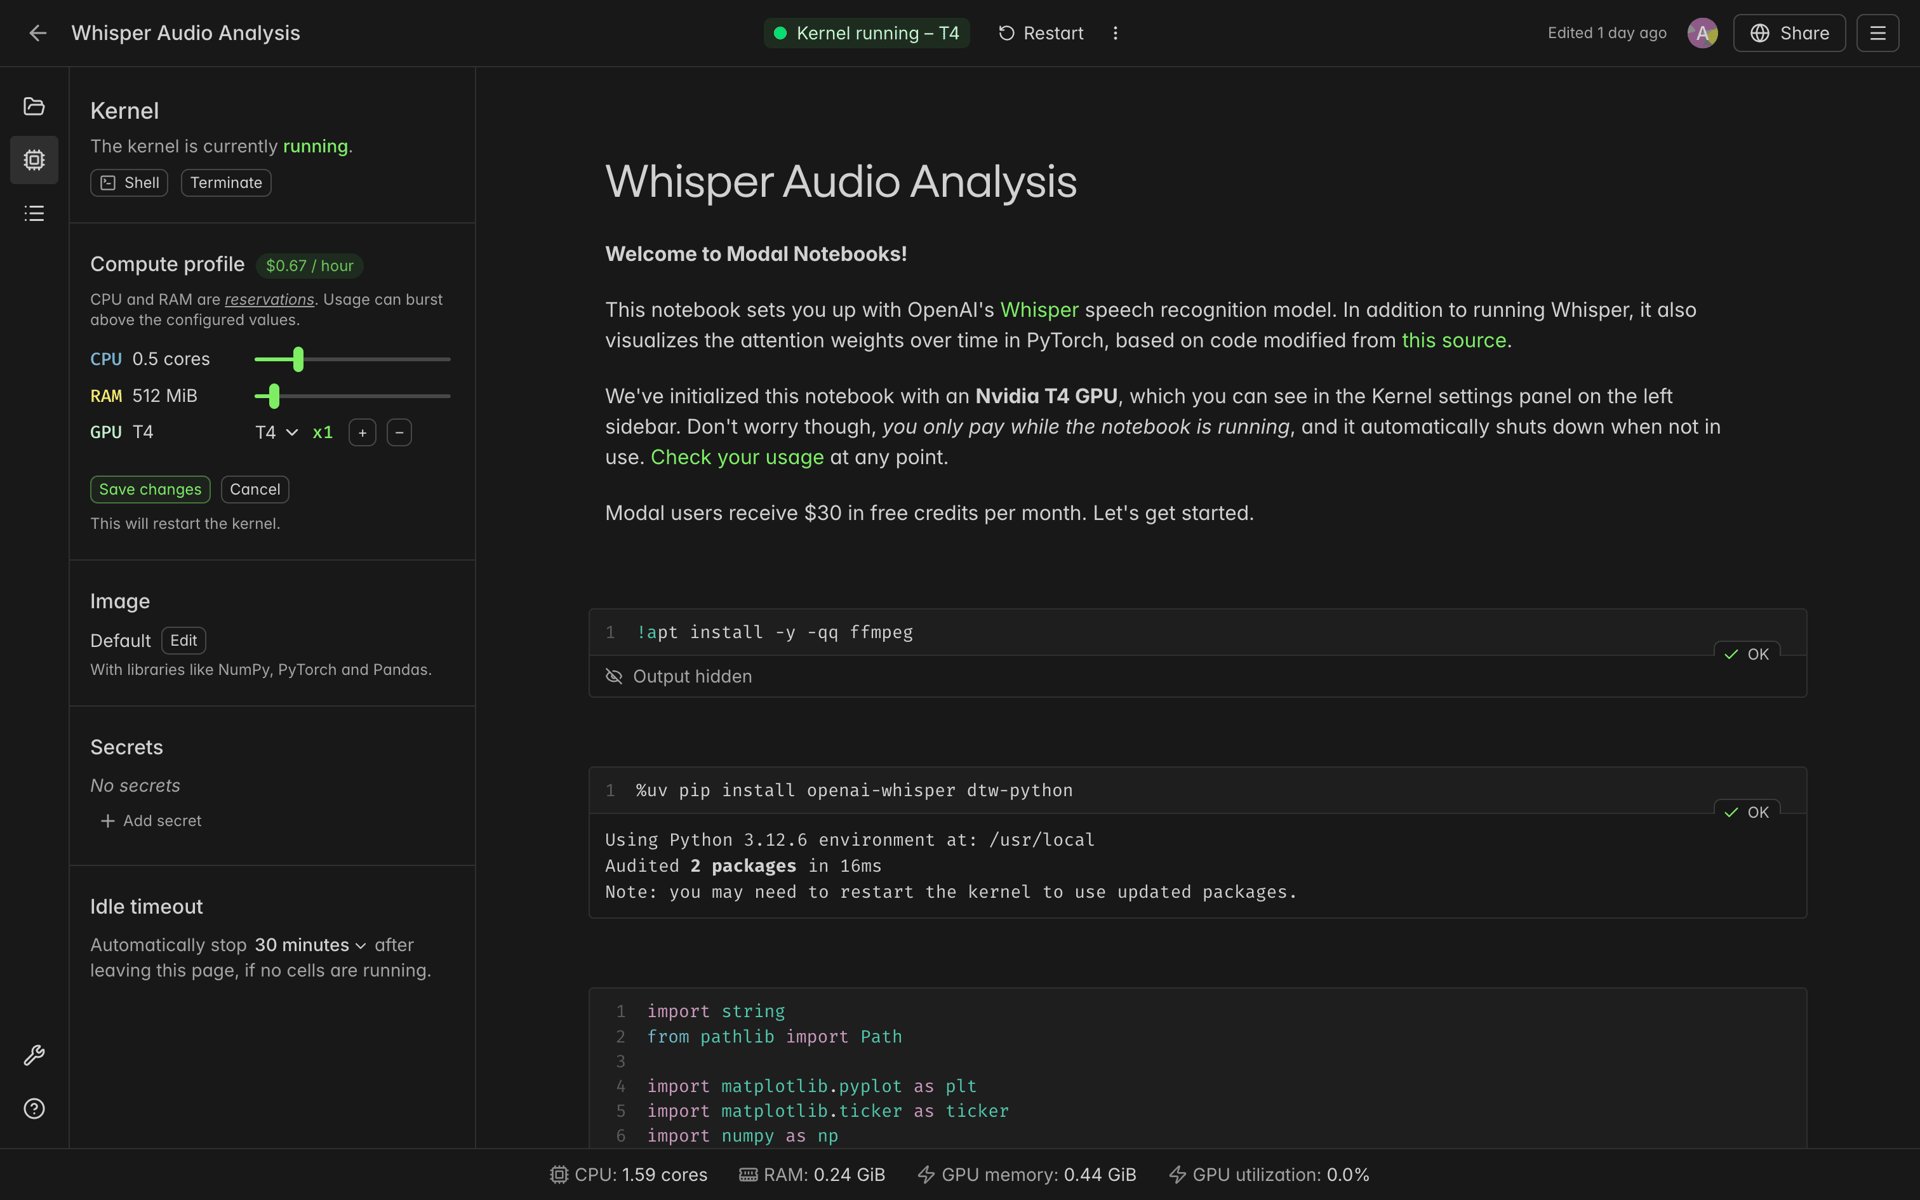
Task: Click the import string code line
Action: coord(715,1011)
